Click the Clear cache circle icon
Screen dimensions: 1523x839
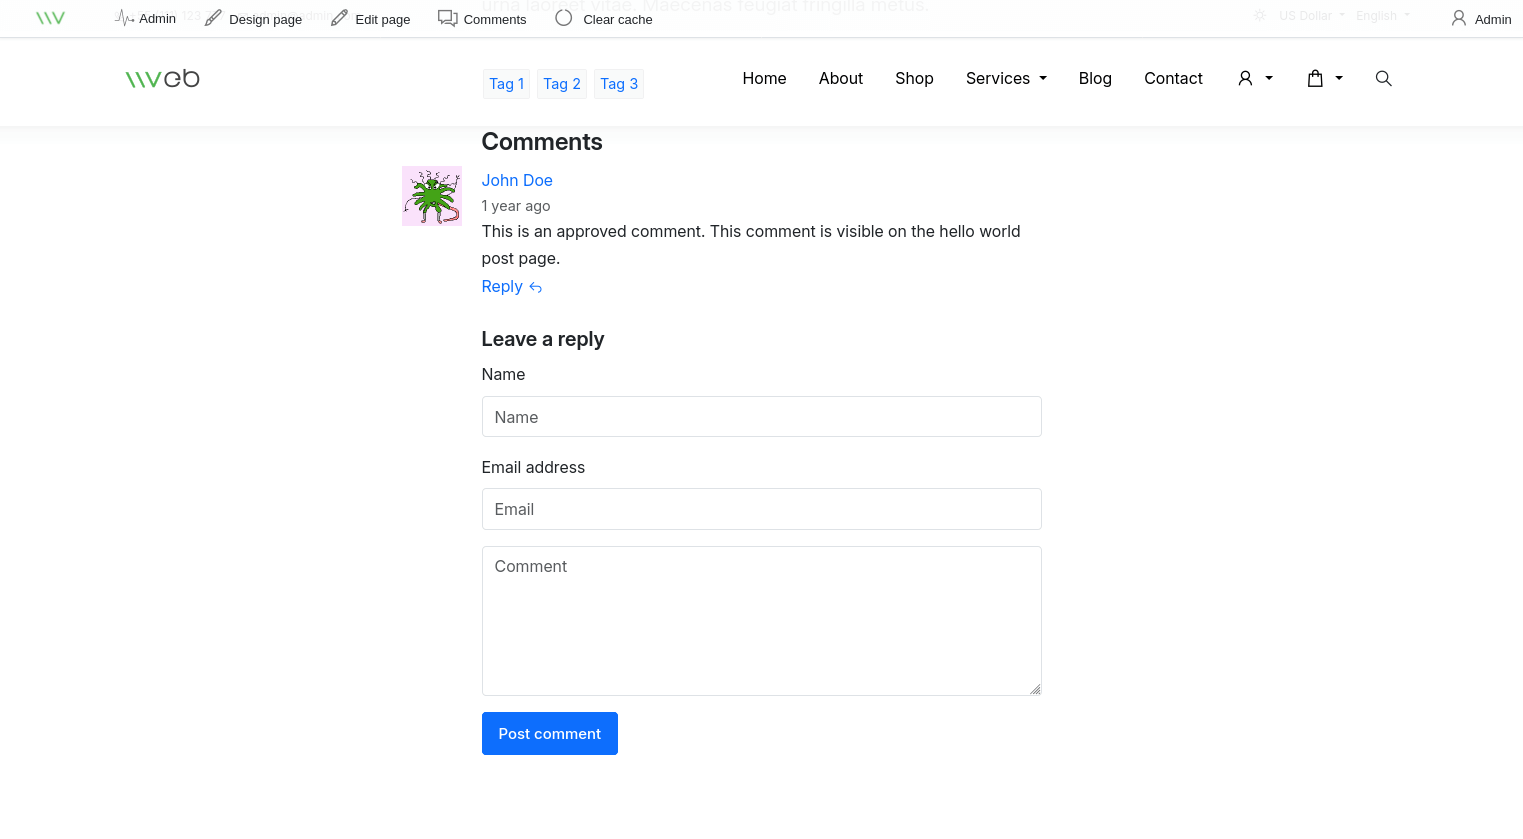[x=564, y=18]
